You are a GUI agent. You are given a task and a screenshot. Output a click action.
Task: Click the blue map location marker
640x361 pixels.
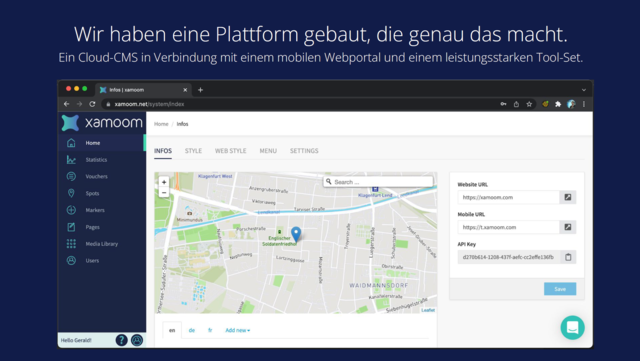tap(296, 234)
